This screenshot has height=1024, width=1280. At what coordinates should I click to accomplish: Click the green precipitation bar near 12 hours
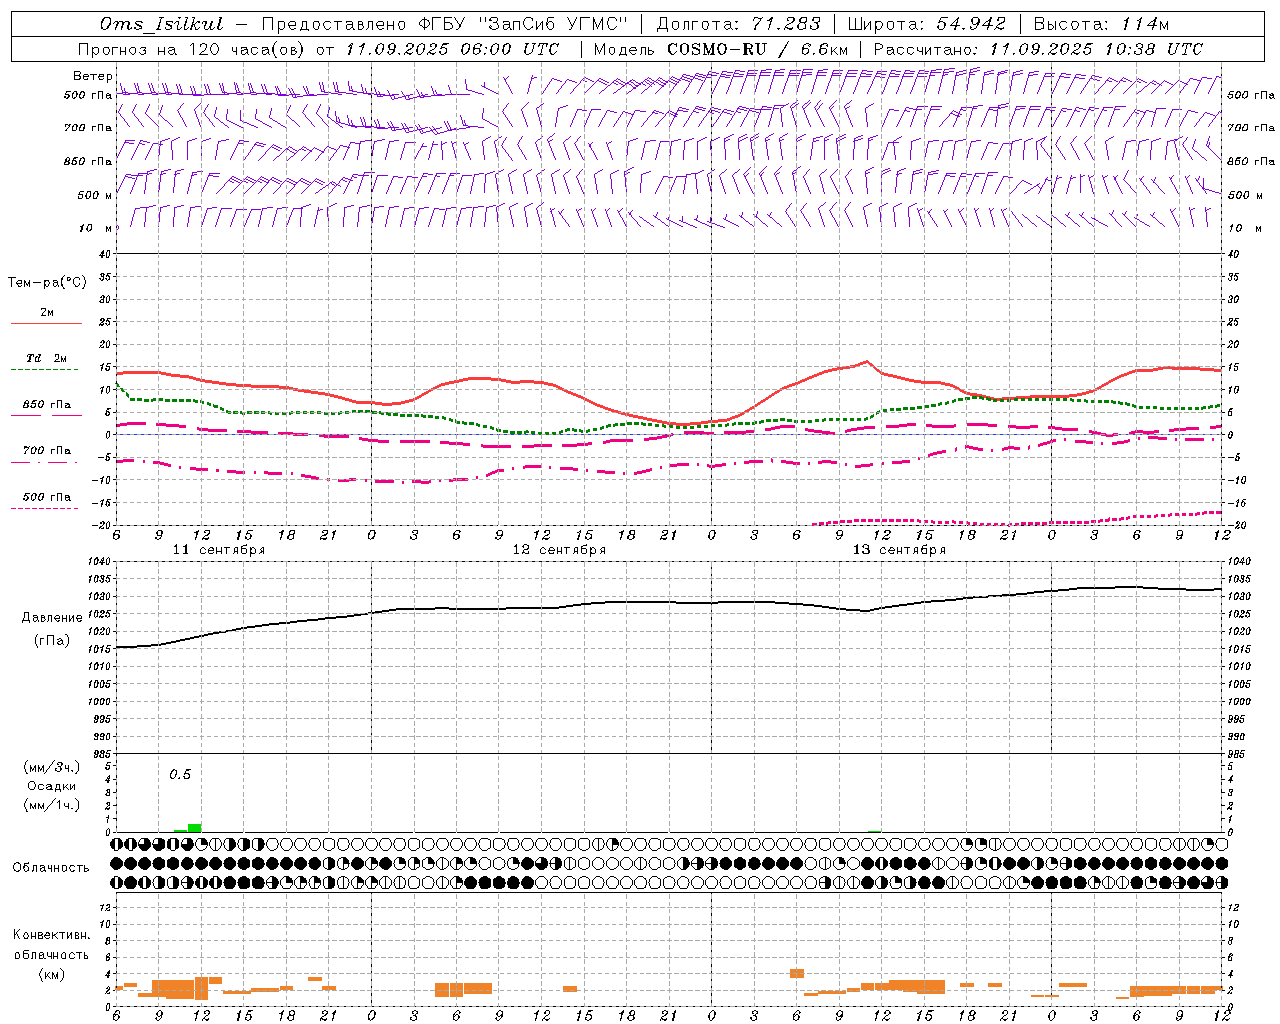pos(194,827)
